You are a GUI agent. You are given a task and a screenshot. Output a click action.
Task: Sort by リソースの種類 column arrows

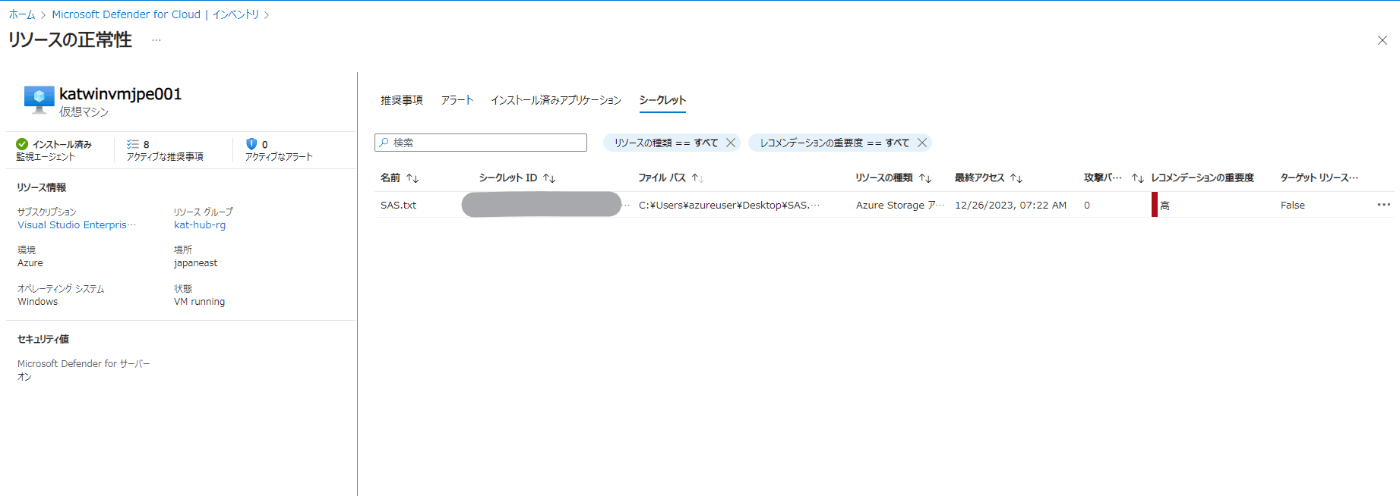[x=925, y=178]
